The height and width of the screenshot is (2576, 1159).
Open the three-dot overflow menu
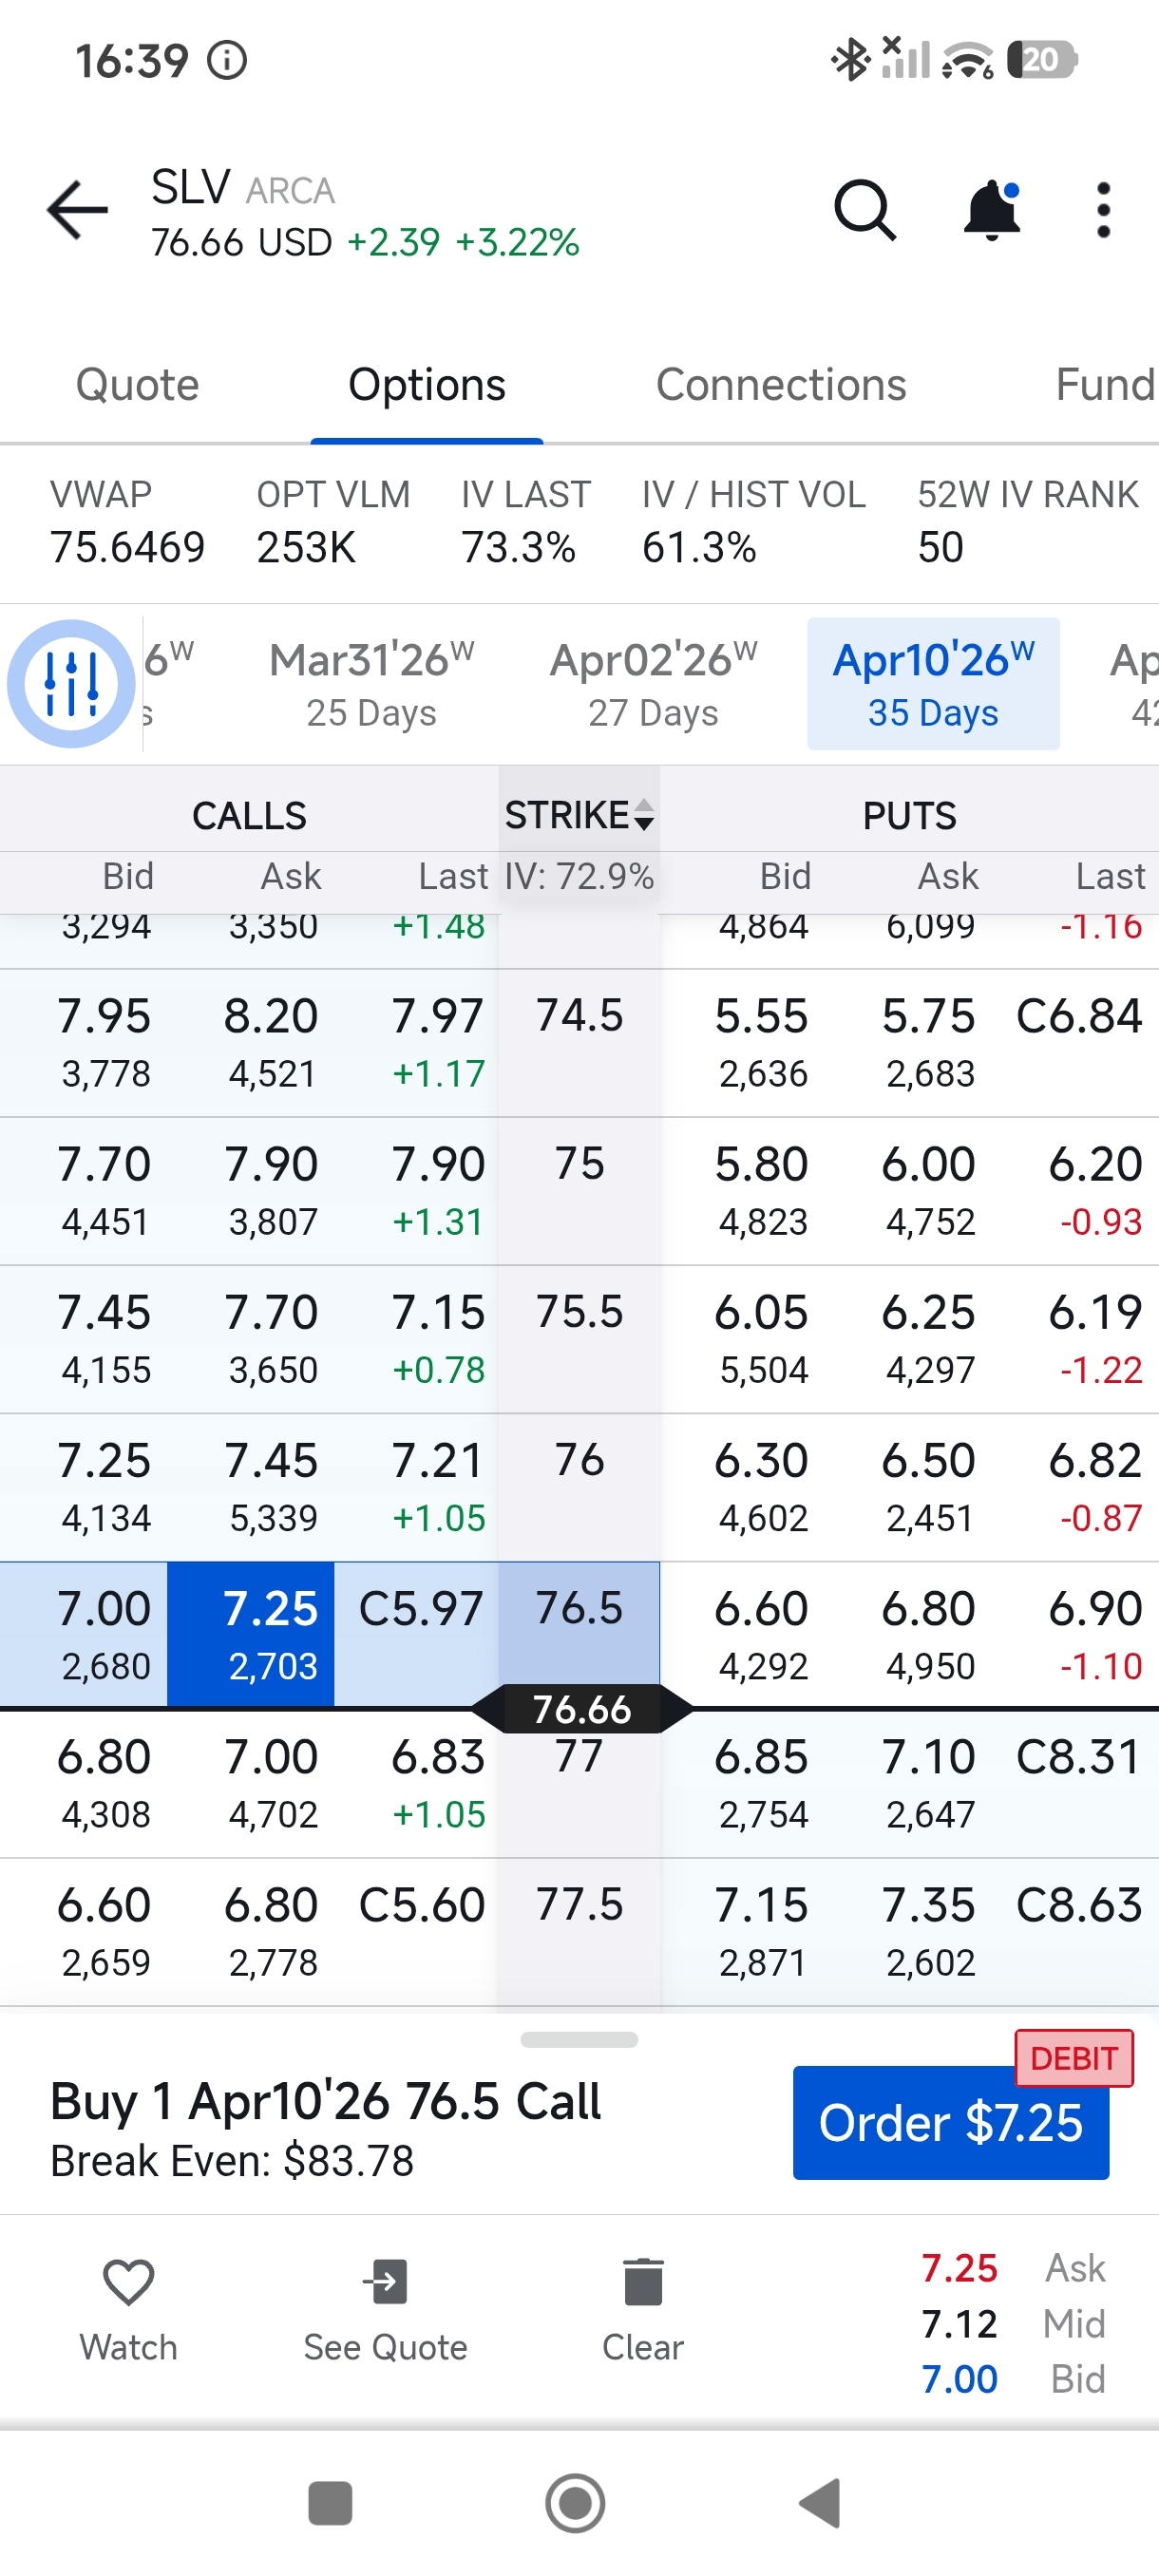1103,210
